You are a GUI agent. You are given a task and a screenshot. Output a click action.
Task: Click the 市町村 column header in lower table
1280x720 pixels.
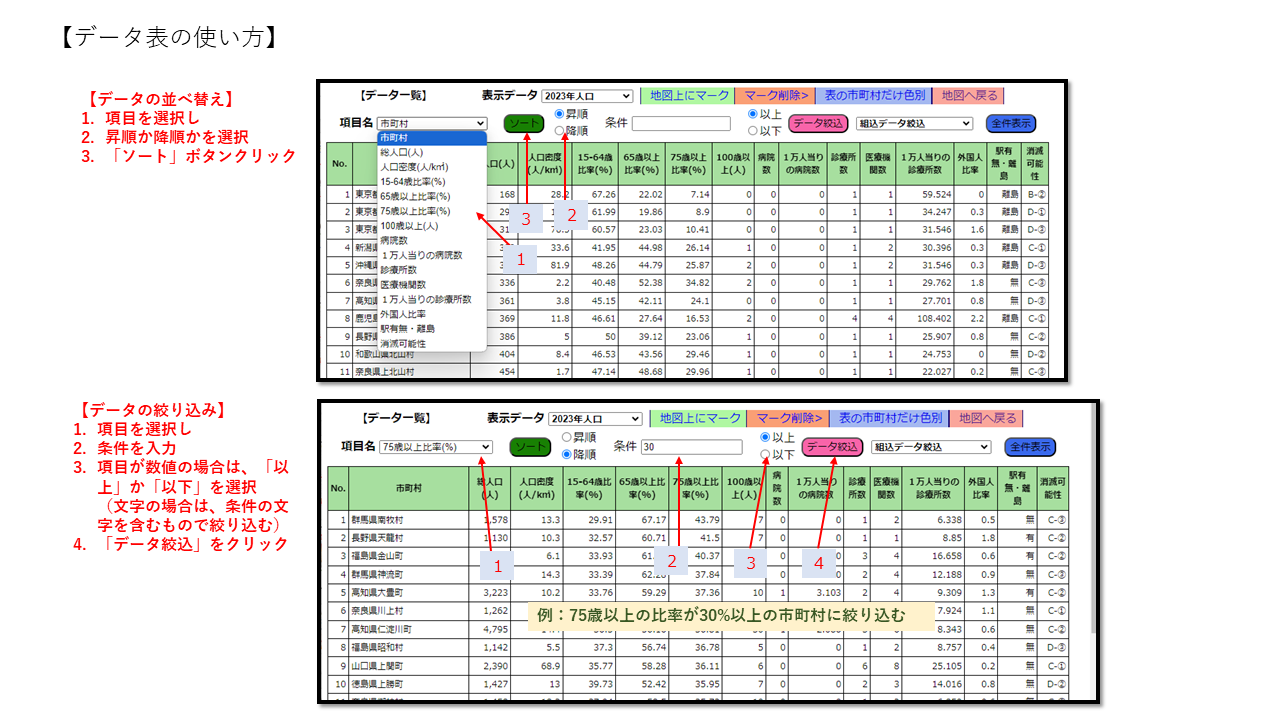407,488
